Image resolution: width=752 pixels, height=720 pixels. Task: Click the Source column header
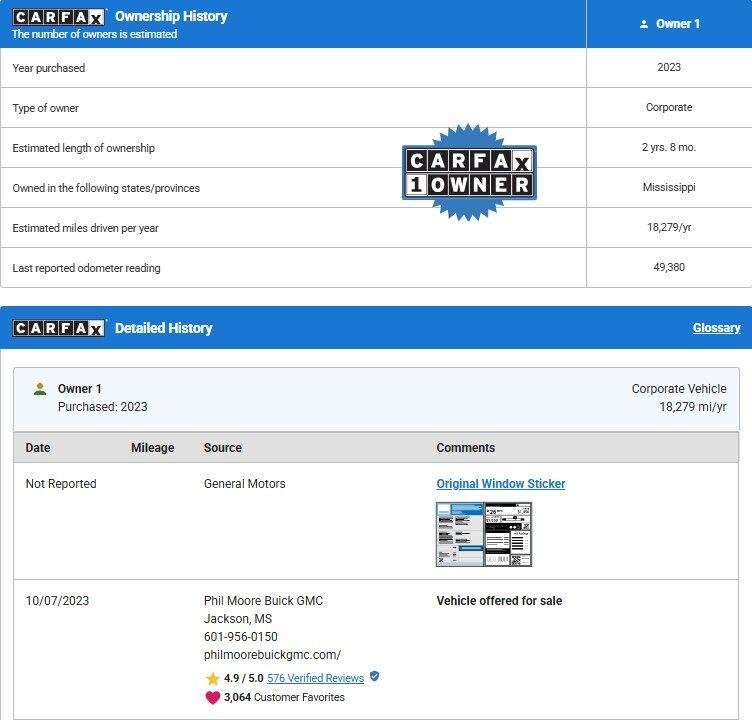223,448
